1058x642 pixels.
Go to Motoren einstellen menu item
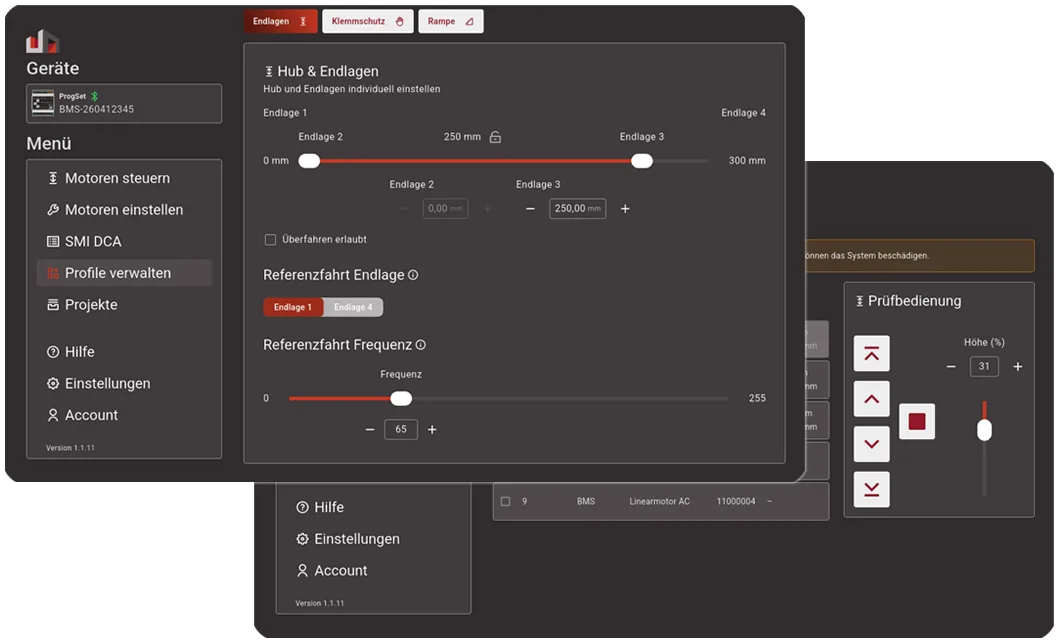click(124, 210)
